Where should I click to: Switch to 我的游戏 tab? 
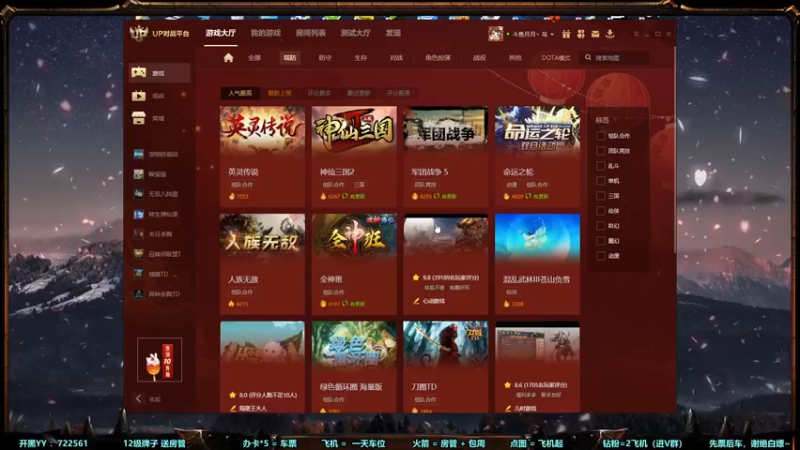(x=265, y=33)
